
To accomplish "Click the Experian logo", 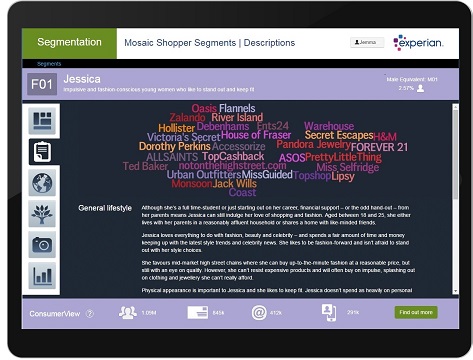I will 418,43.
